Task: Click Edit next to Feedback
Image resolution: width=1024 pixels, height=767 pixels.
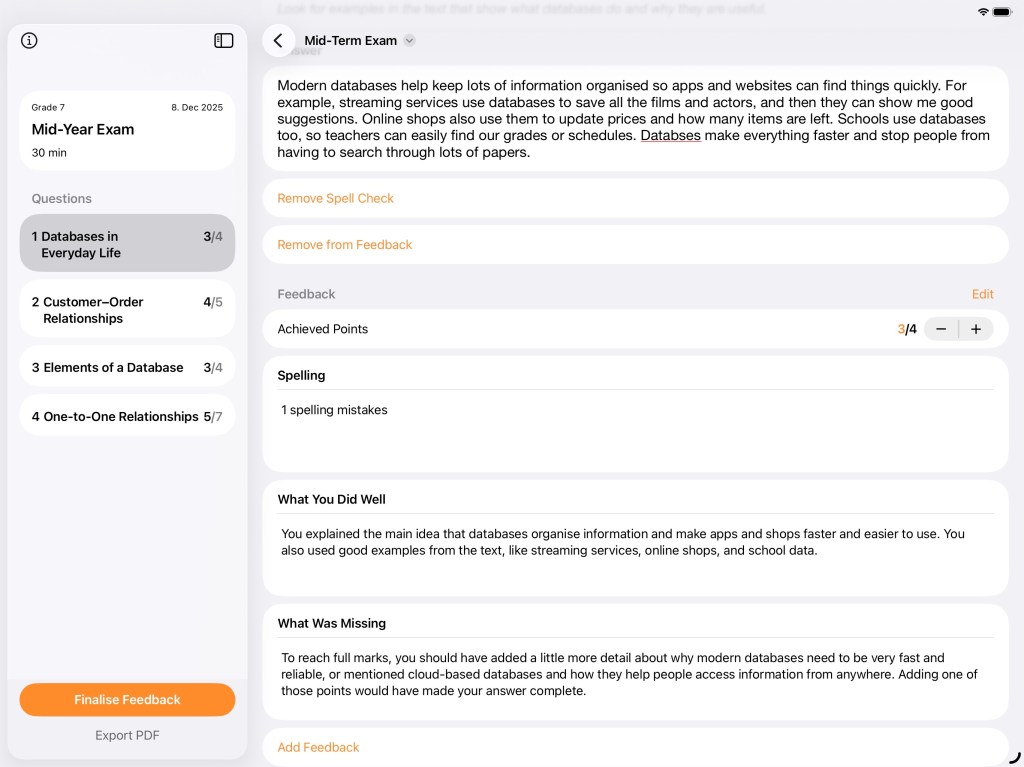Action: tap(982, 294)
